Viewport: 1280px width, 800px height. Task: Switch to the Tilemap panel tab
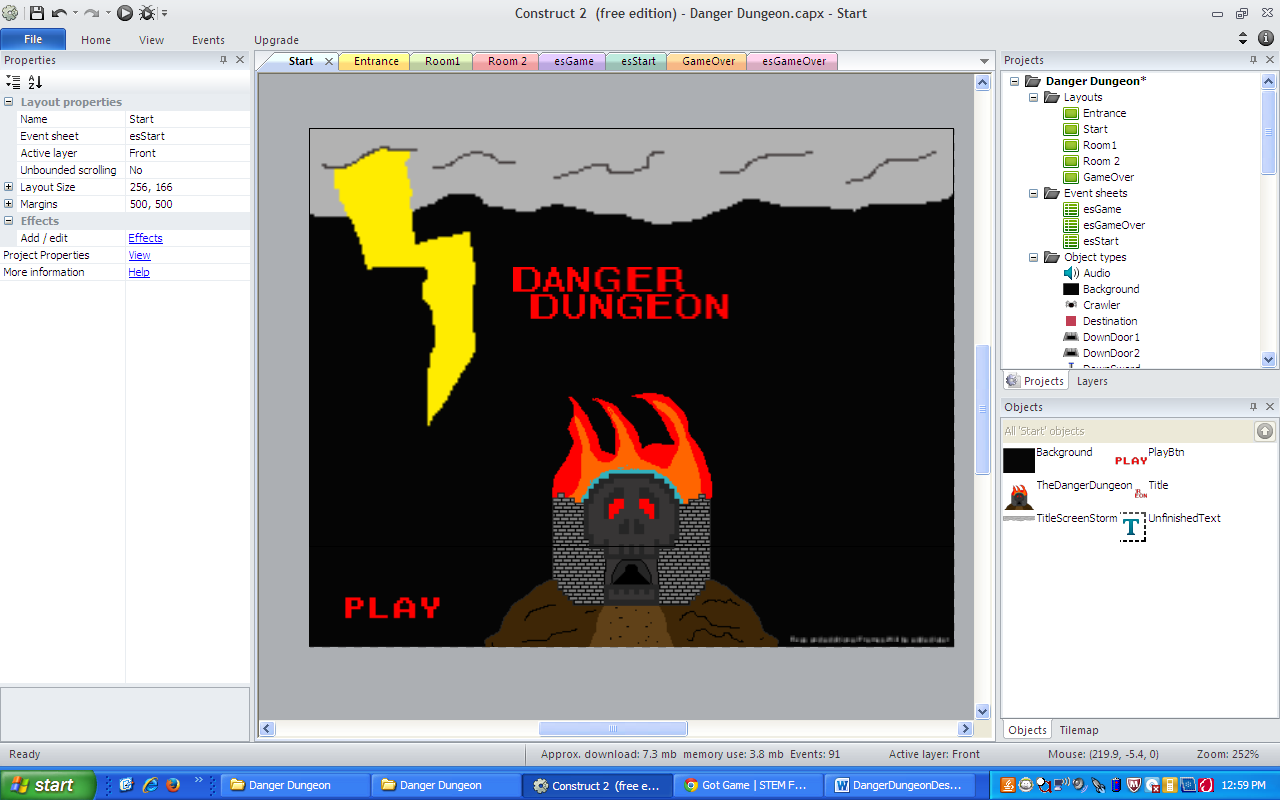point(1079,730)
